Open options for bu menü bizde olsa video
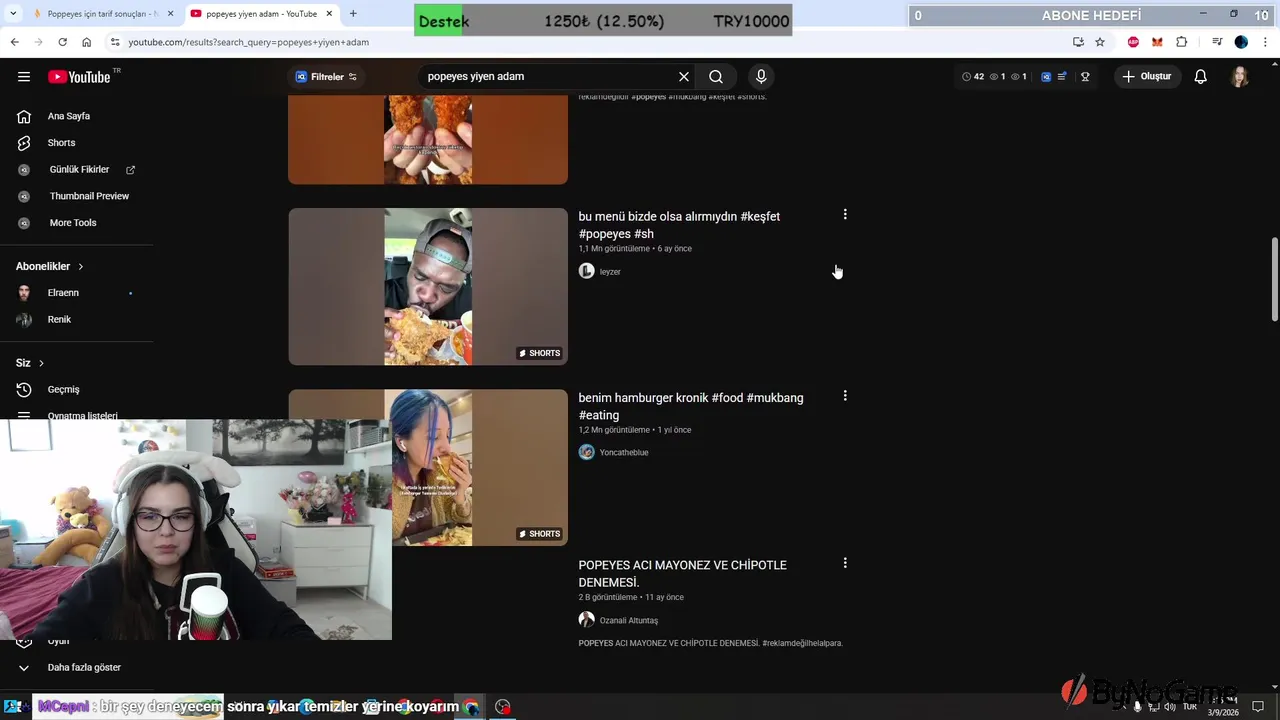The height and width of the screenshot is (720, 1280). click(845, 215)
